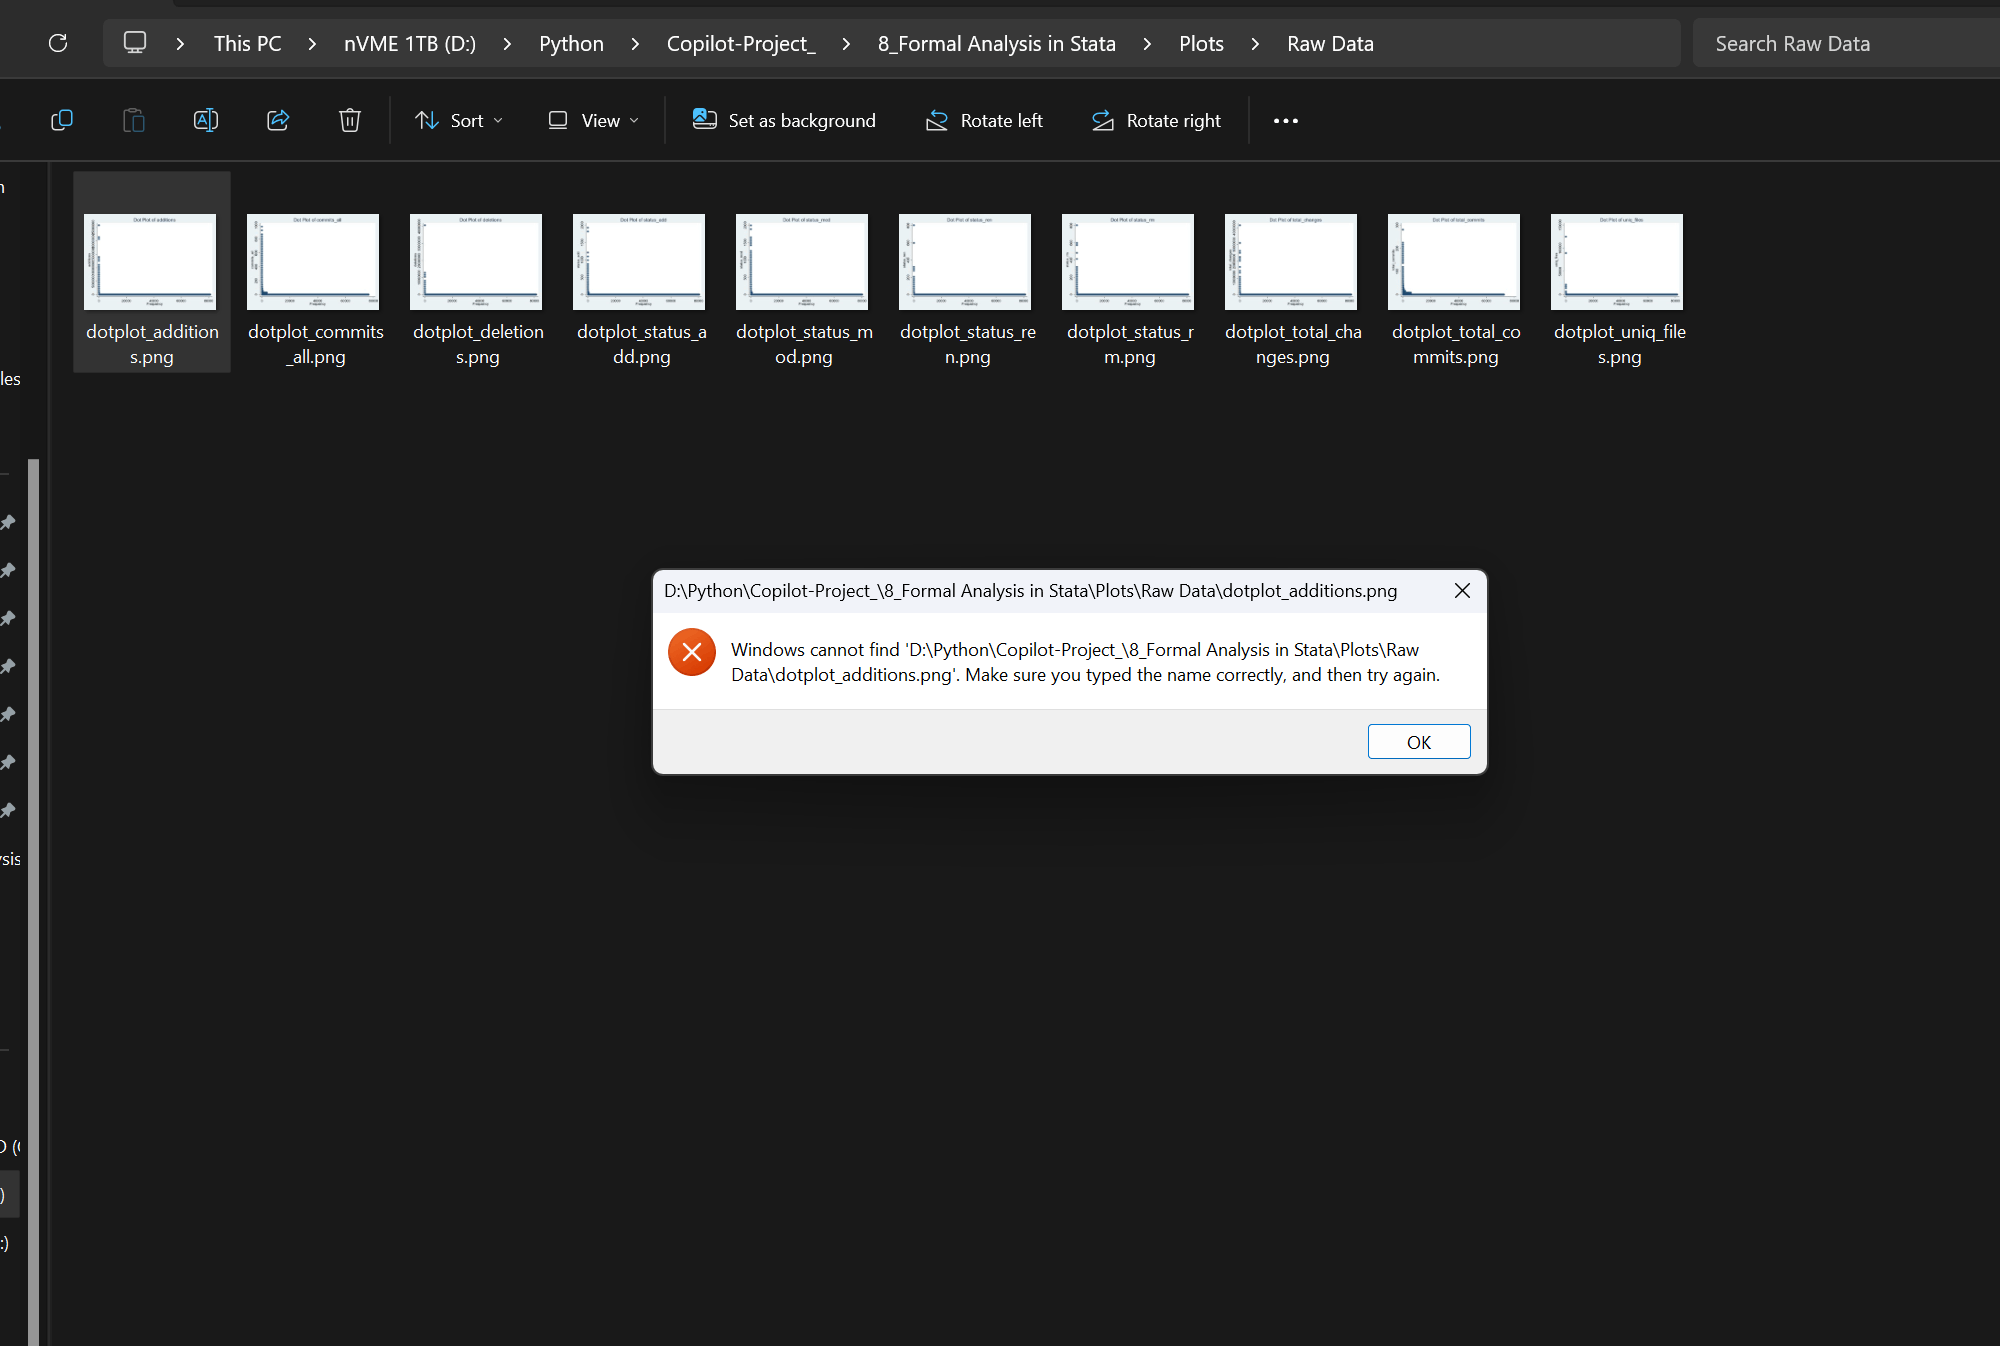
Task: Open the View dropdown menu
Action: point(593,120)
